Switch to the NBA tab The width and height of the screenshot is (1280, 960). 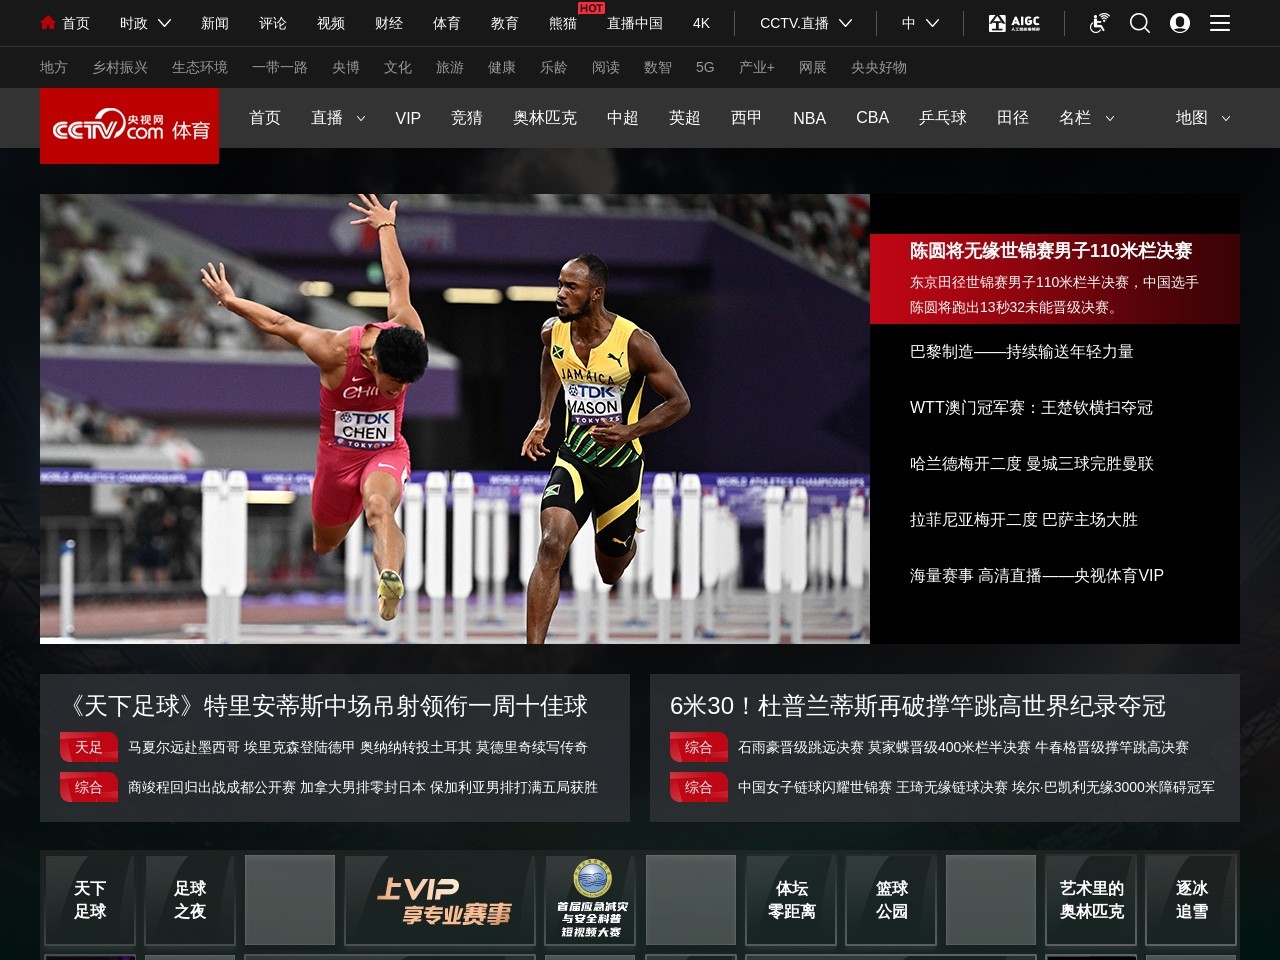(x=809, y=118)
